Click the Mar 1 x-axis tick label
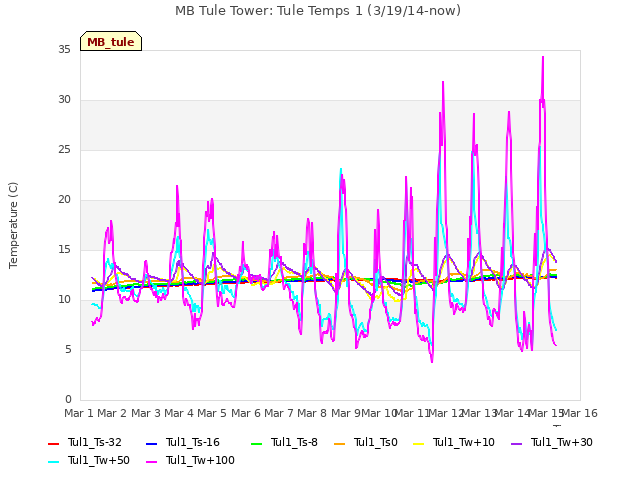The width and height of the screenshot is (640, 480). pyautogui.click(x=79, y=413)
